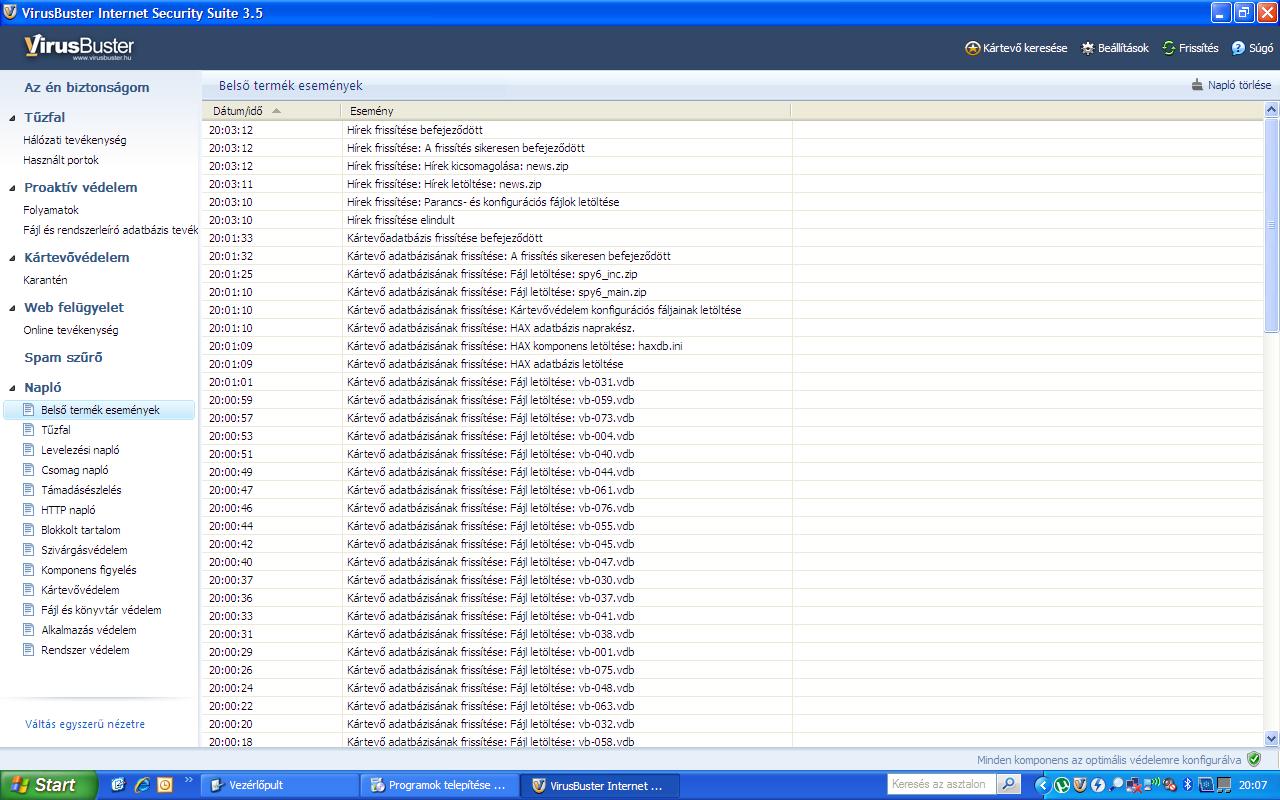Collapse the Napló section triangle
The image size is (1280, 800).
coord(12,388)
